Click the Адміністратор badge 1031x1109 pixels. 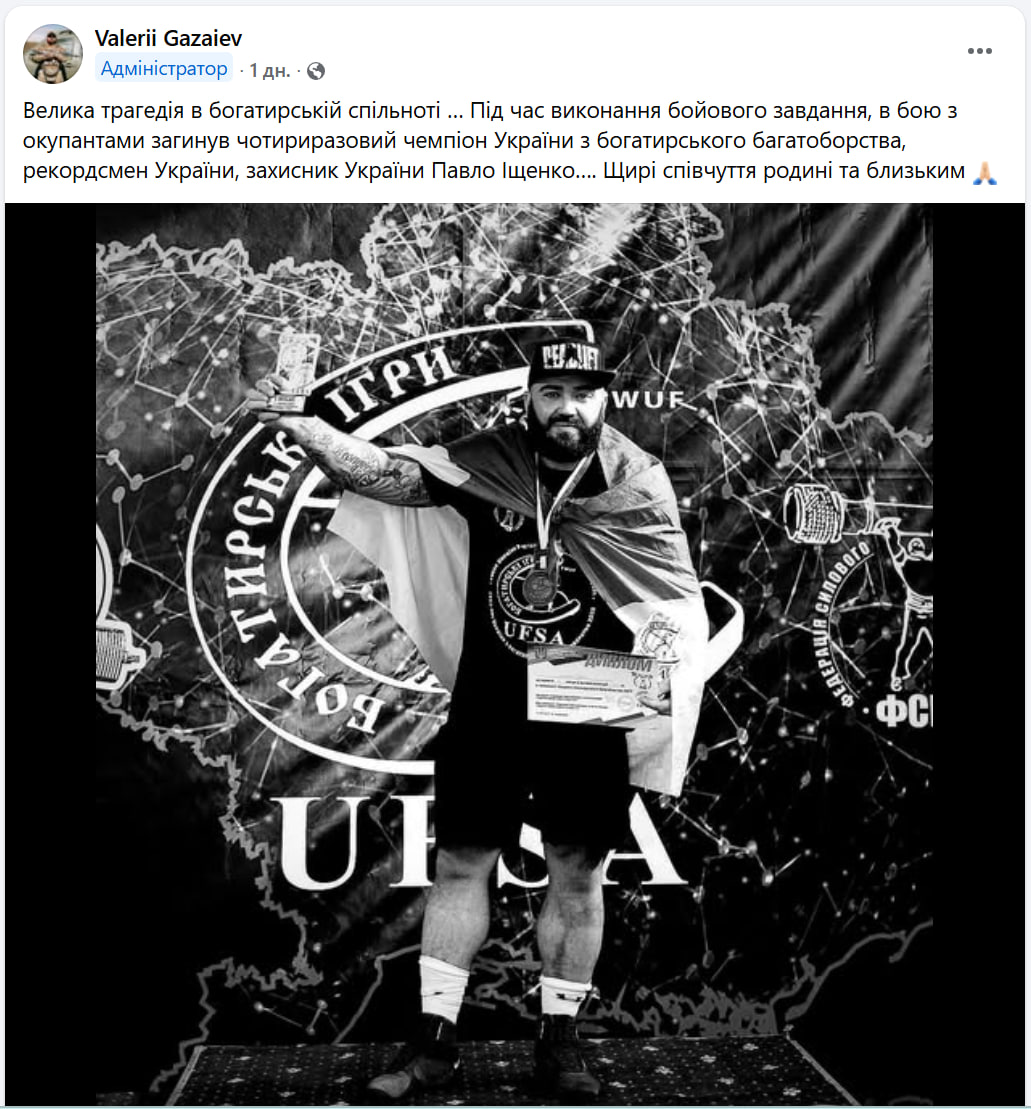point(164,68)
